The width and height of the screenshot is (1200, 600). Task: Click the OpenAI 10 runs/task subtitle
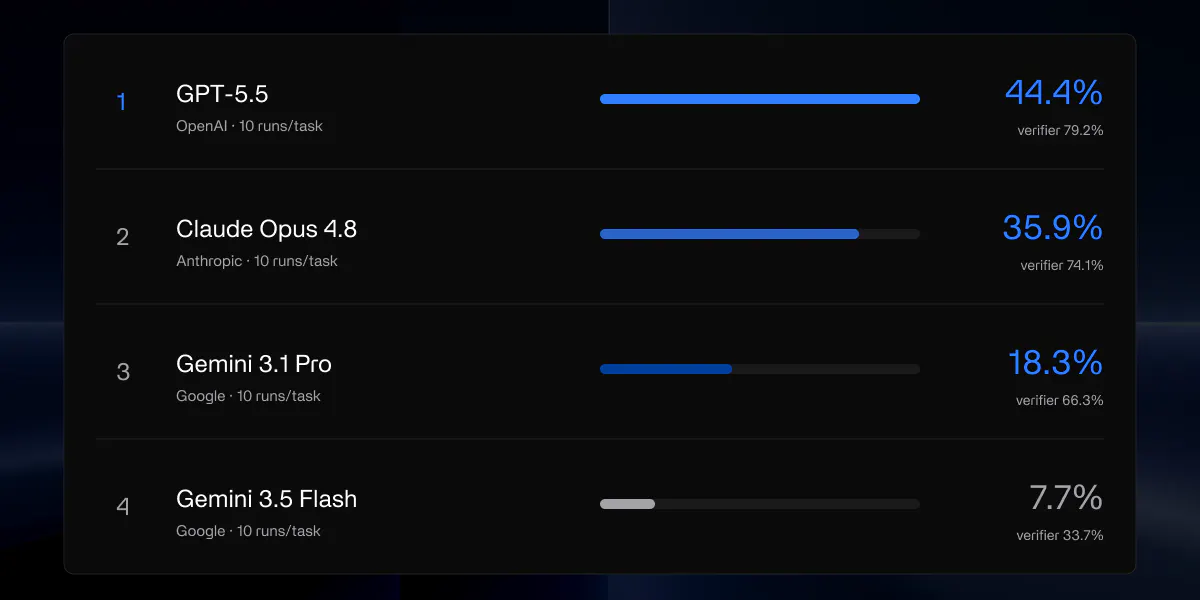[x=249, y=126]
